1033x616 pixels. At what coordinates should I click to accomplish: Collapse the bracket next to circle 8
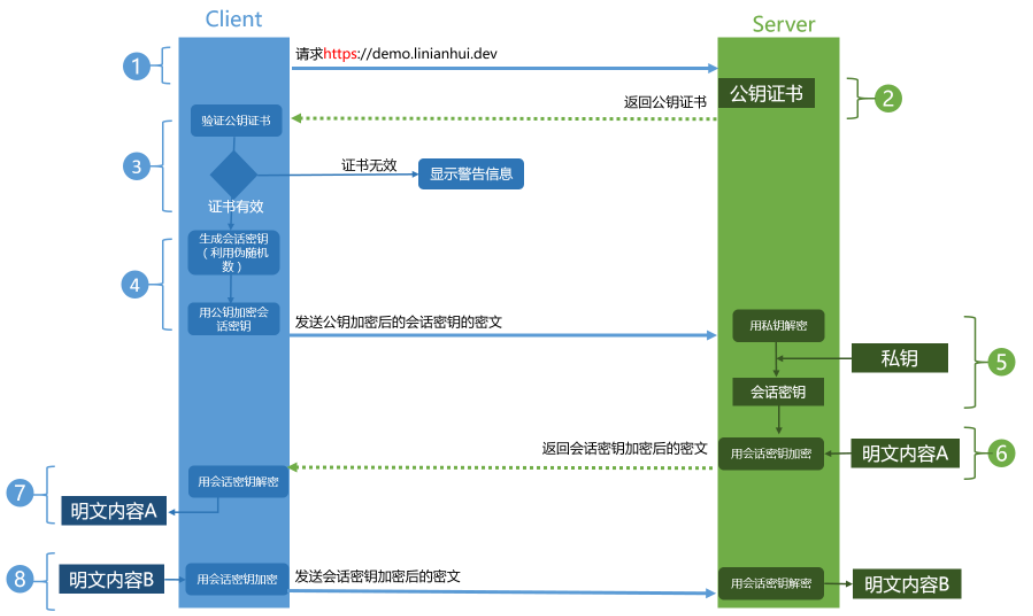(49, 578)
